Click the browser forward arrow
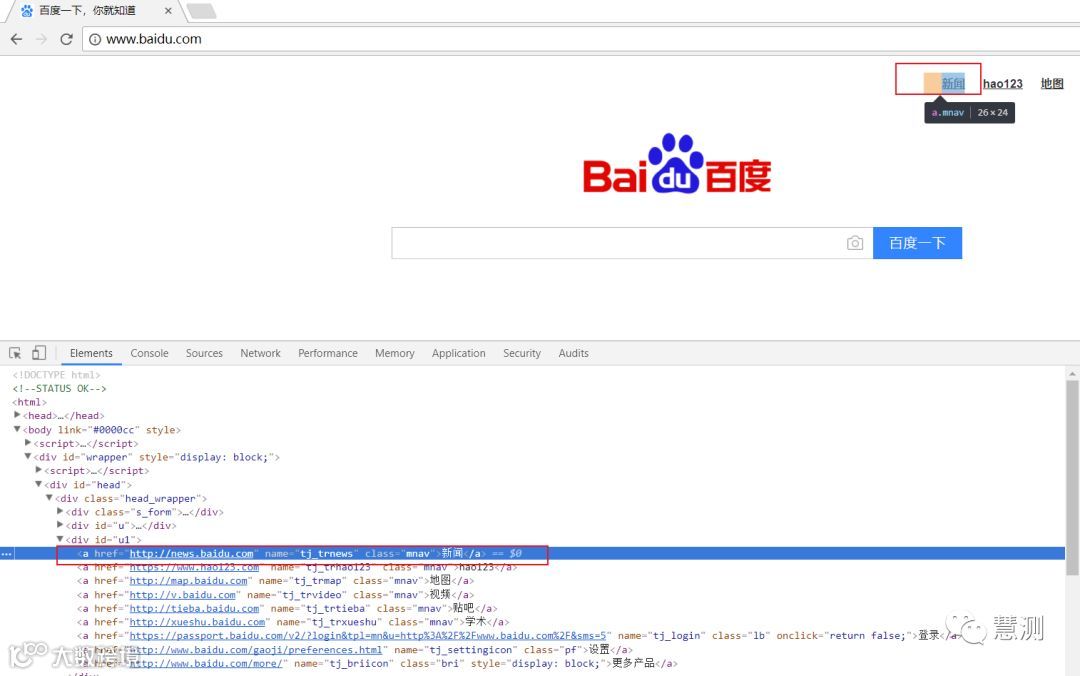The image size is (1080, 676). tap(41, 39)
